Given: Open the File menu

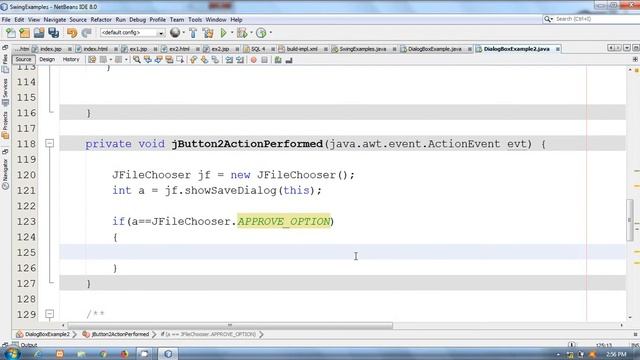Looking at the screenshot, I should (6, 20).
